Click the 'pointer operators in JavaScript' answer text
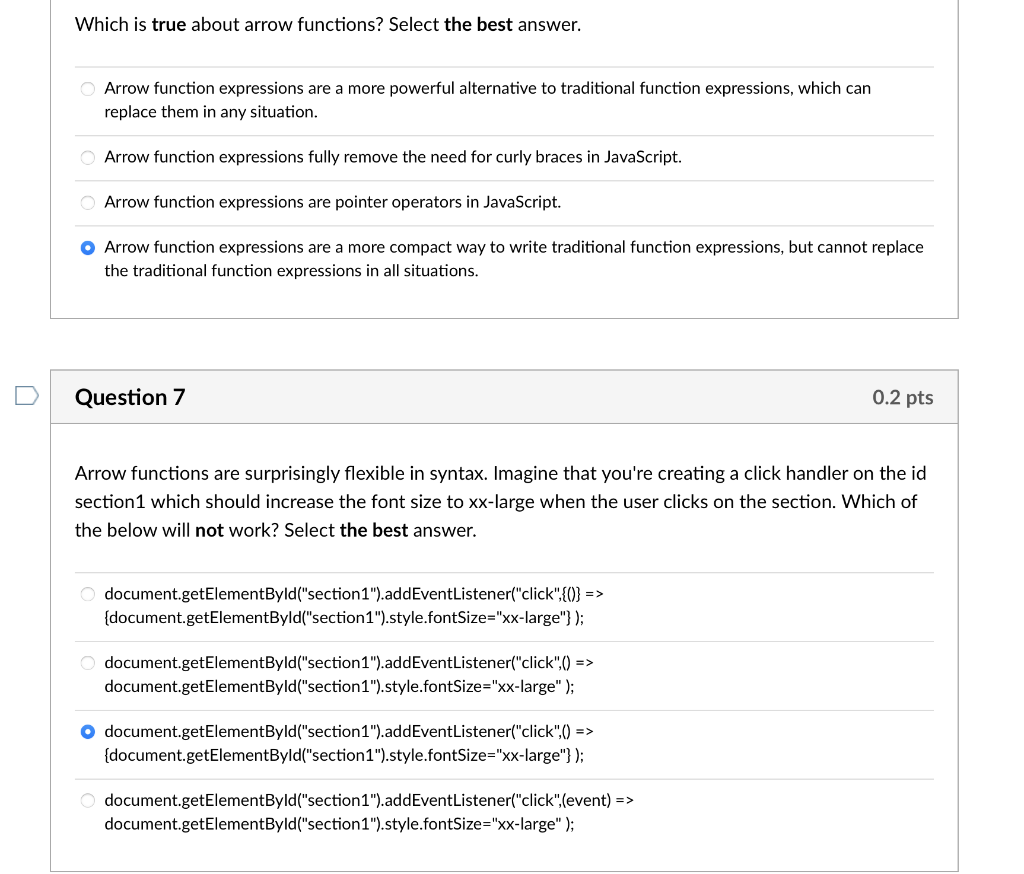 [x=332, y=202]
